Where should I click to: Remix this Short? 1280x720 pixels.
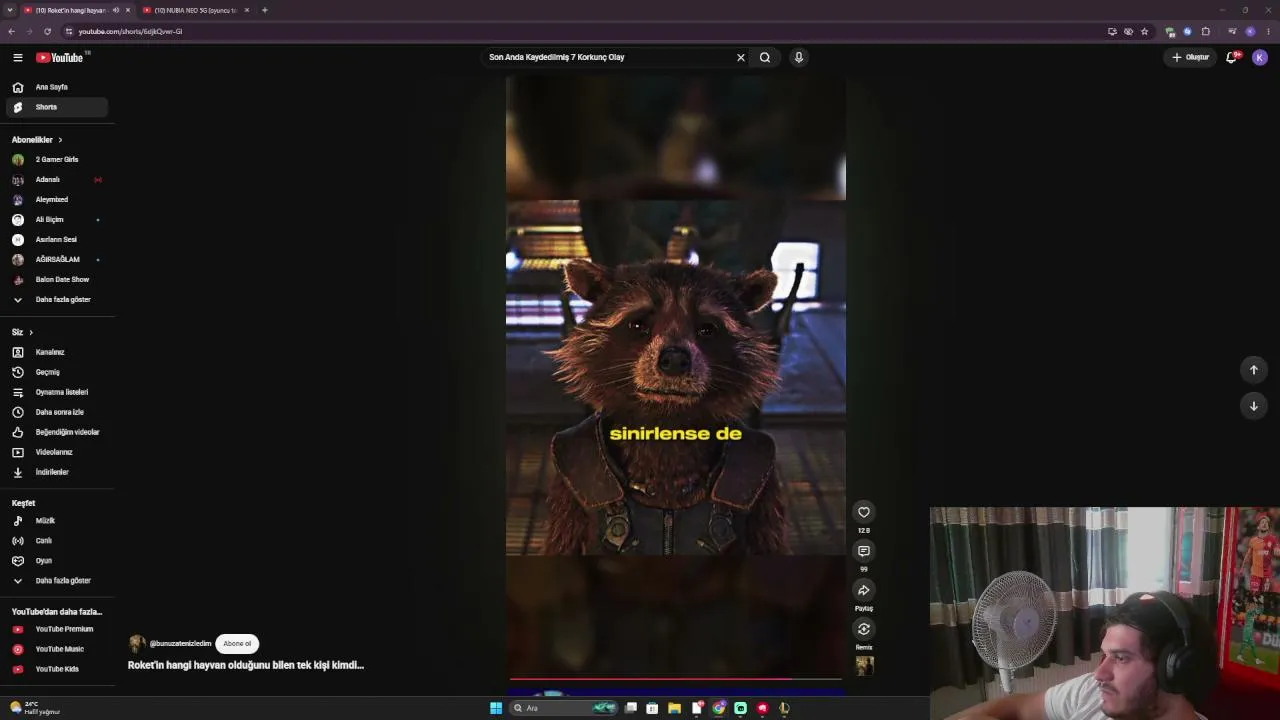point(864,629)
